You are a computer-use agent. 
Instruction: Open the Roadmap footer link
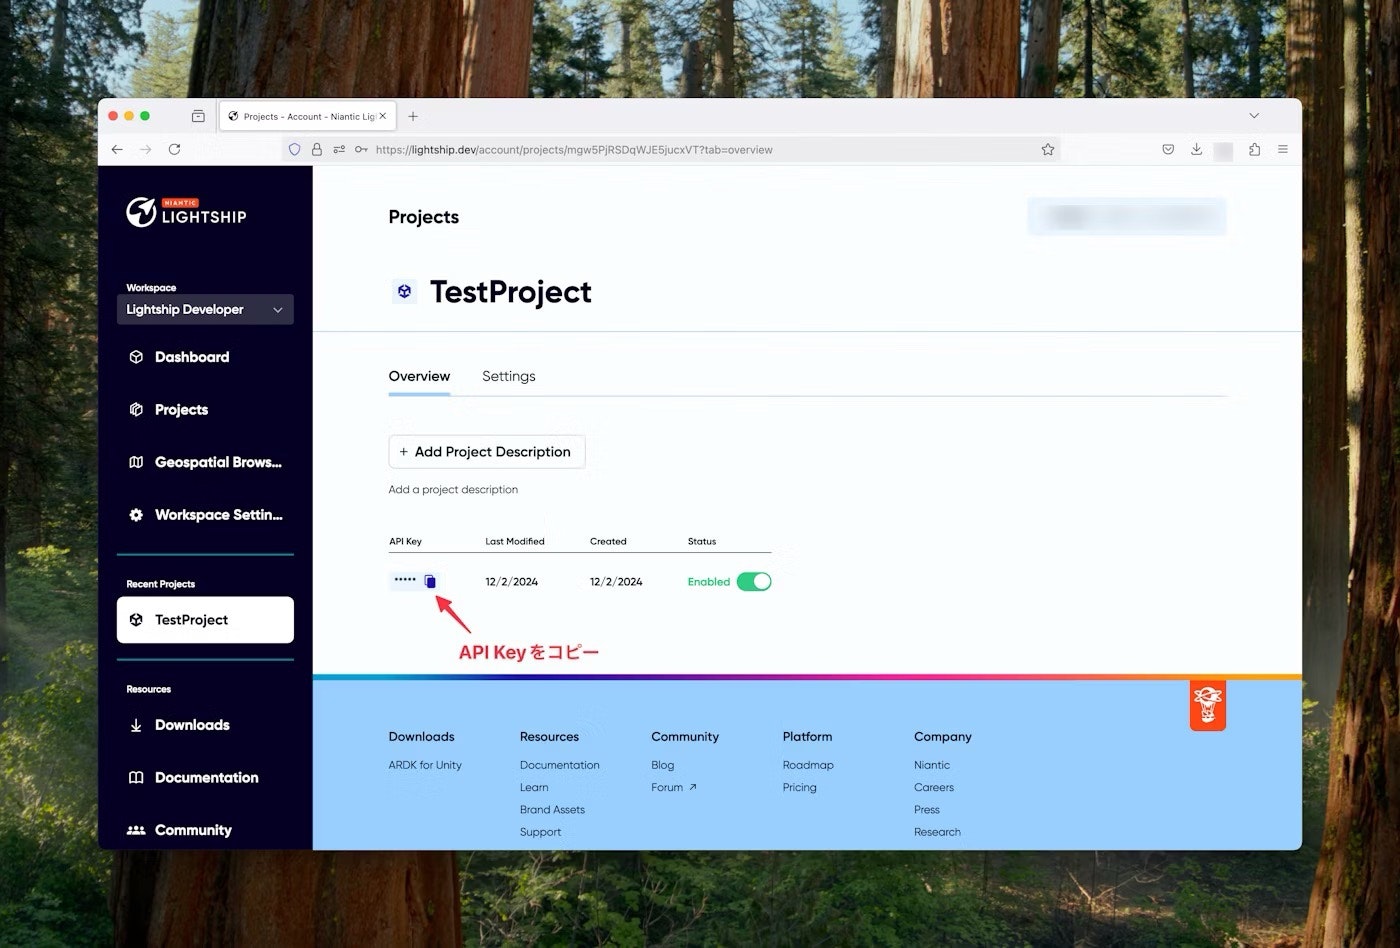tap(808, 765)
